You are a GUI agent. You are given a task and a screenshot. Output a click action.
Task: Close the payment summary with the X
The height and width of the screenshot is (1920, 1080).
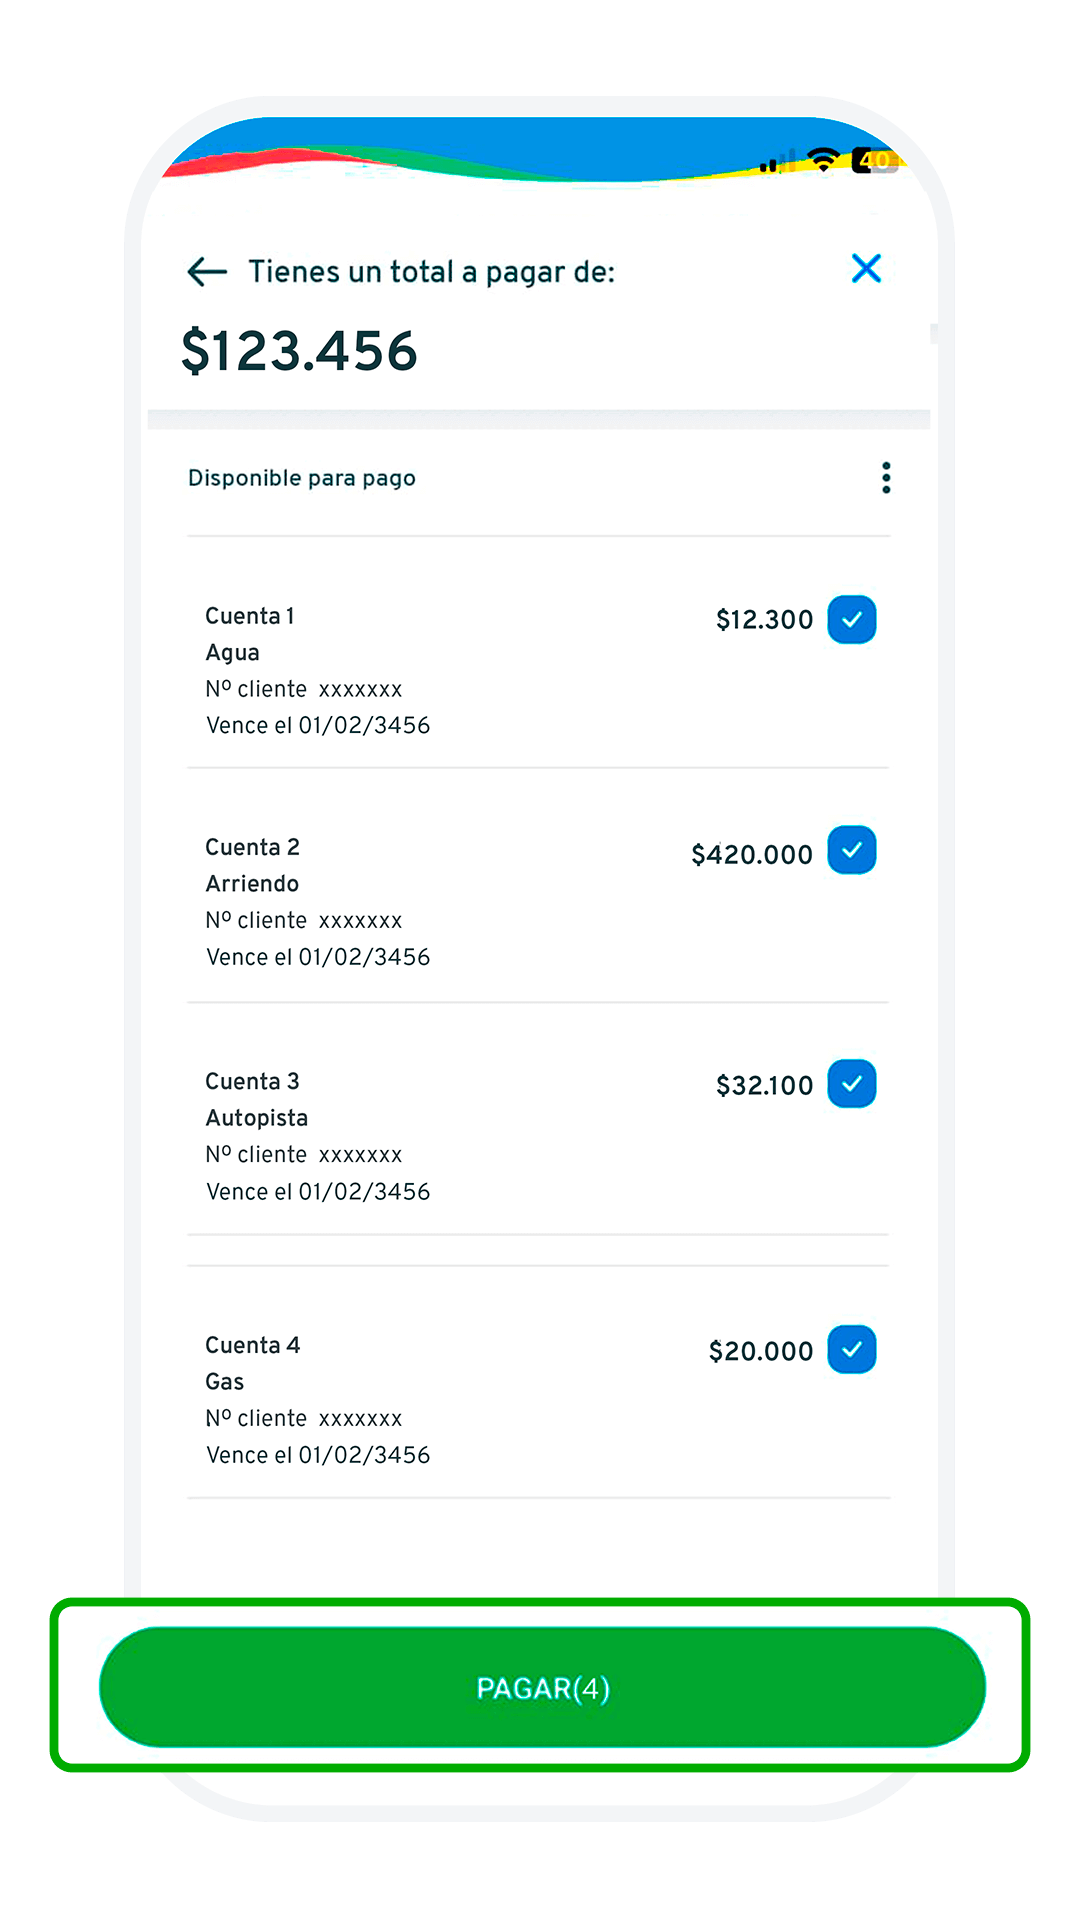pos(866,268)
